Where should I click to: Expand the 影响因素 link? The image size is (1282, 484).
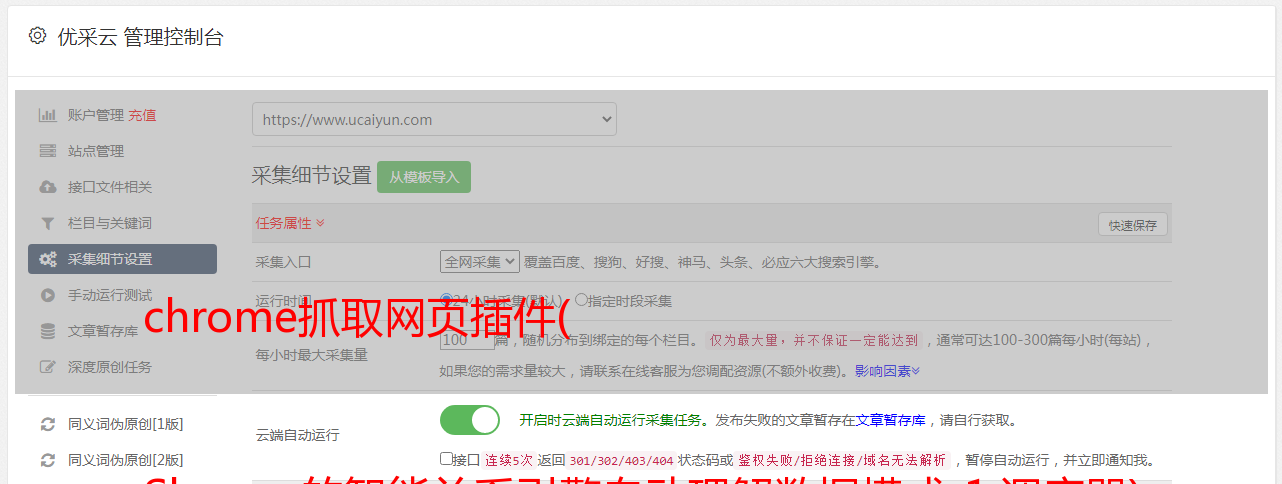tap(887, 371)
